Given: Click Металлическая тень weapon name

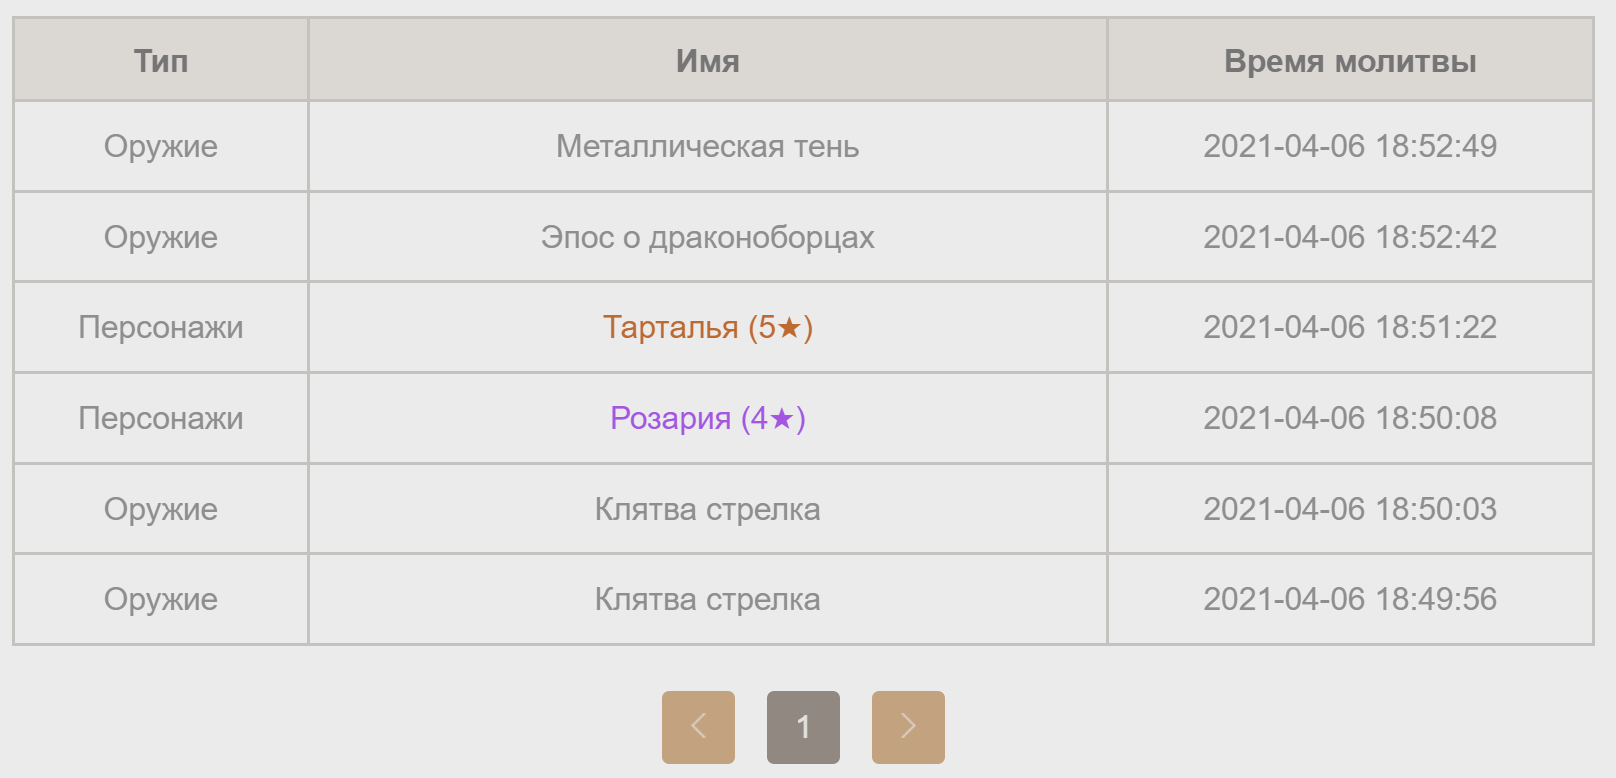Looking at the screenshot, I should tap(707, 146).
